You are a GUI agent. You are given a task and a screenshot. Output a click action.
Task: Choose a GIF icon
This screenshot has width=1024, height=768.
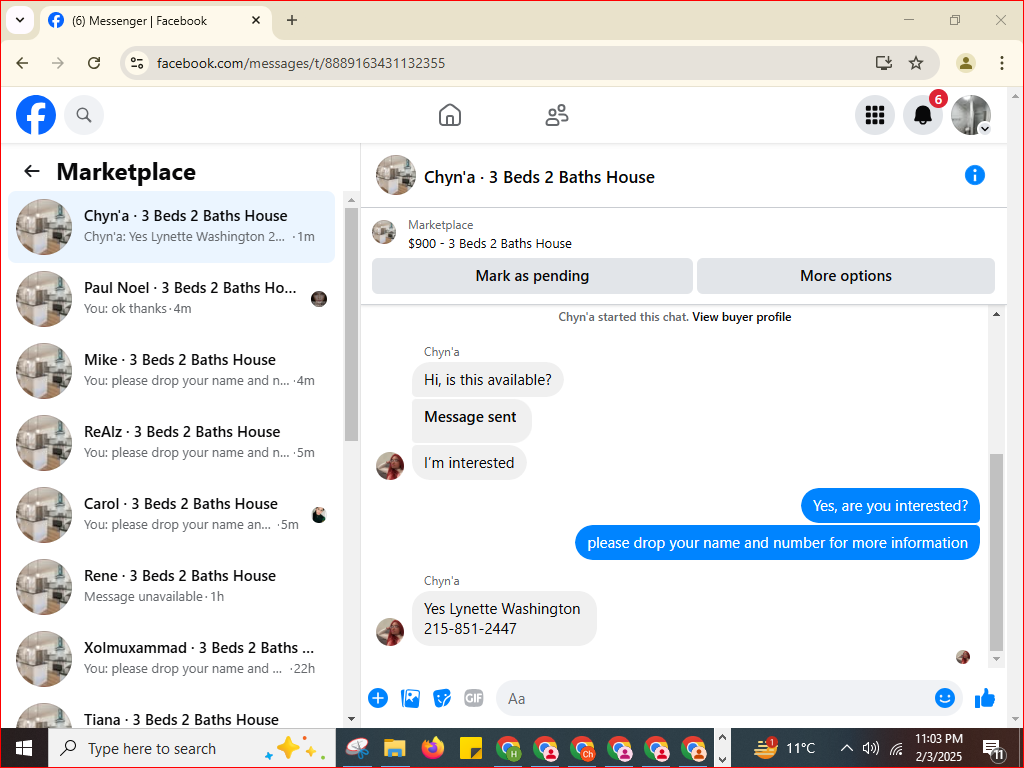point(473,698)
